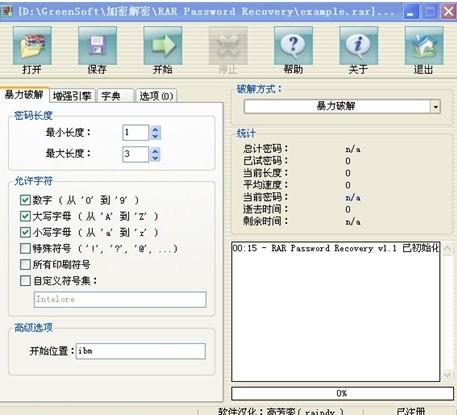Click the 已注册 status bar text

[411, 411]
